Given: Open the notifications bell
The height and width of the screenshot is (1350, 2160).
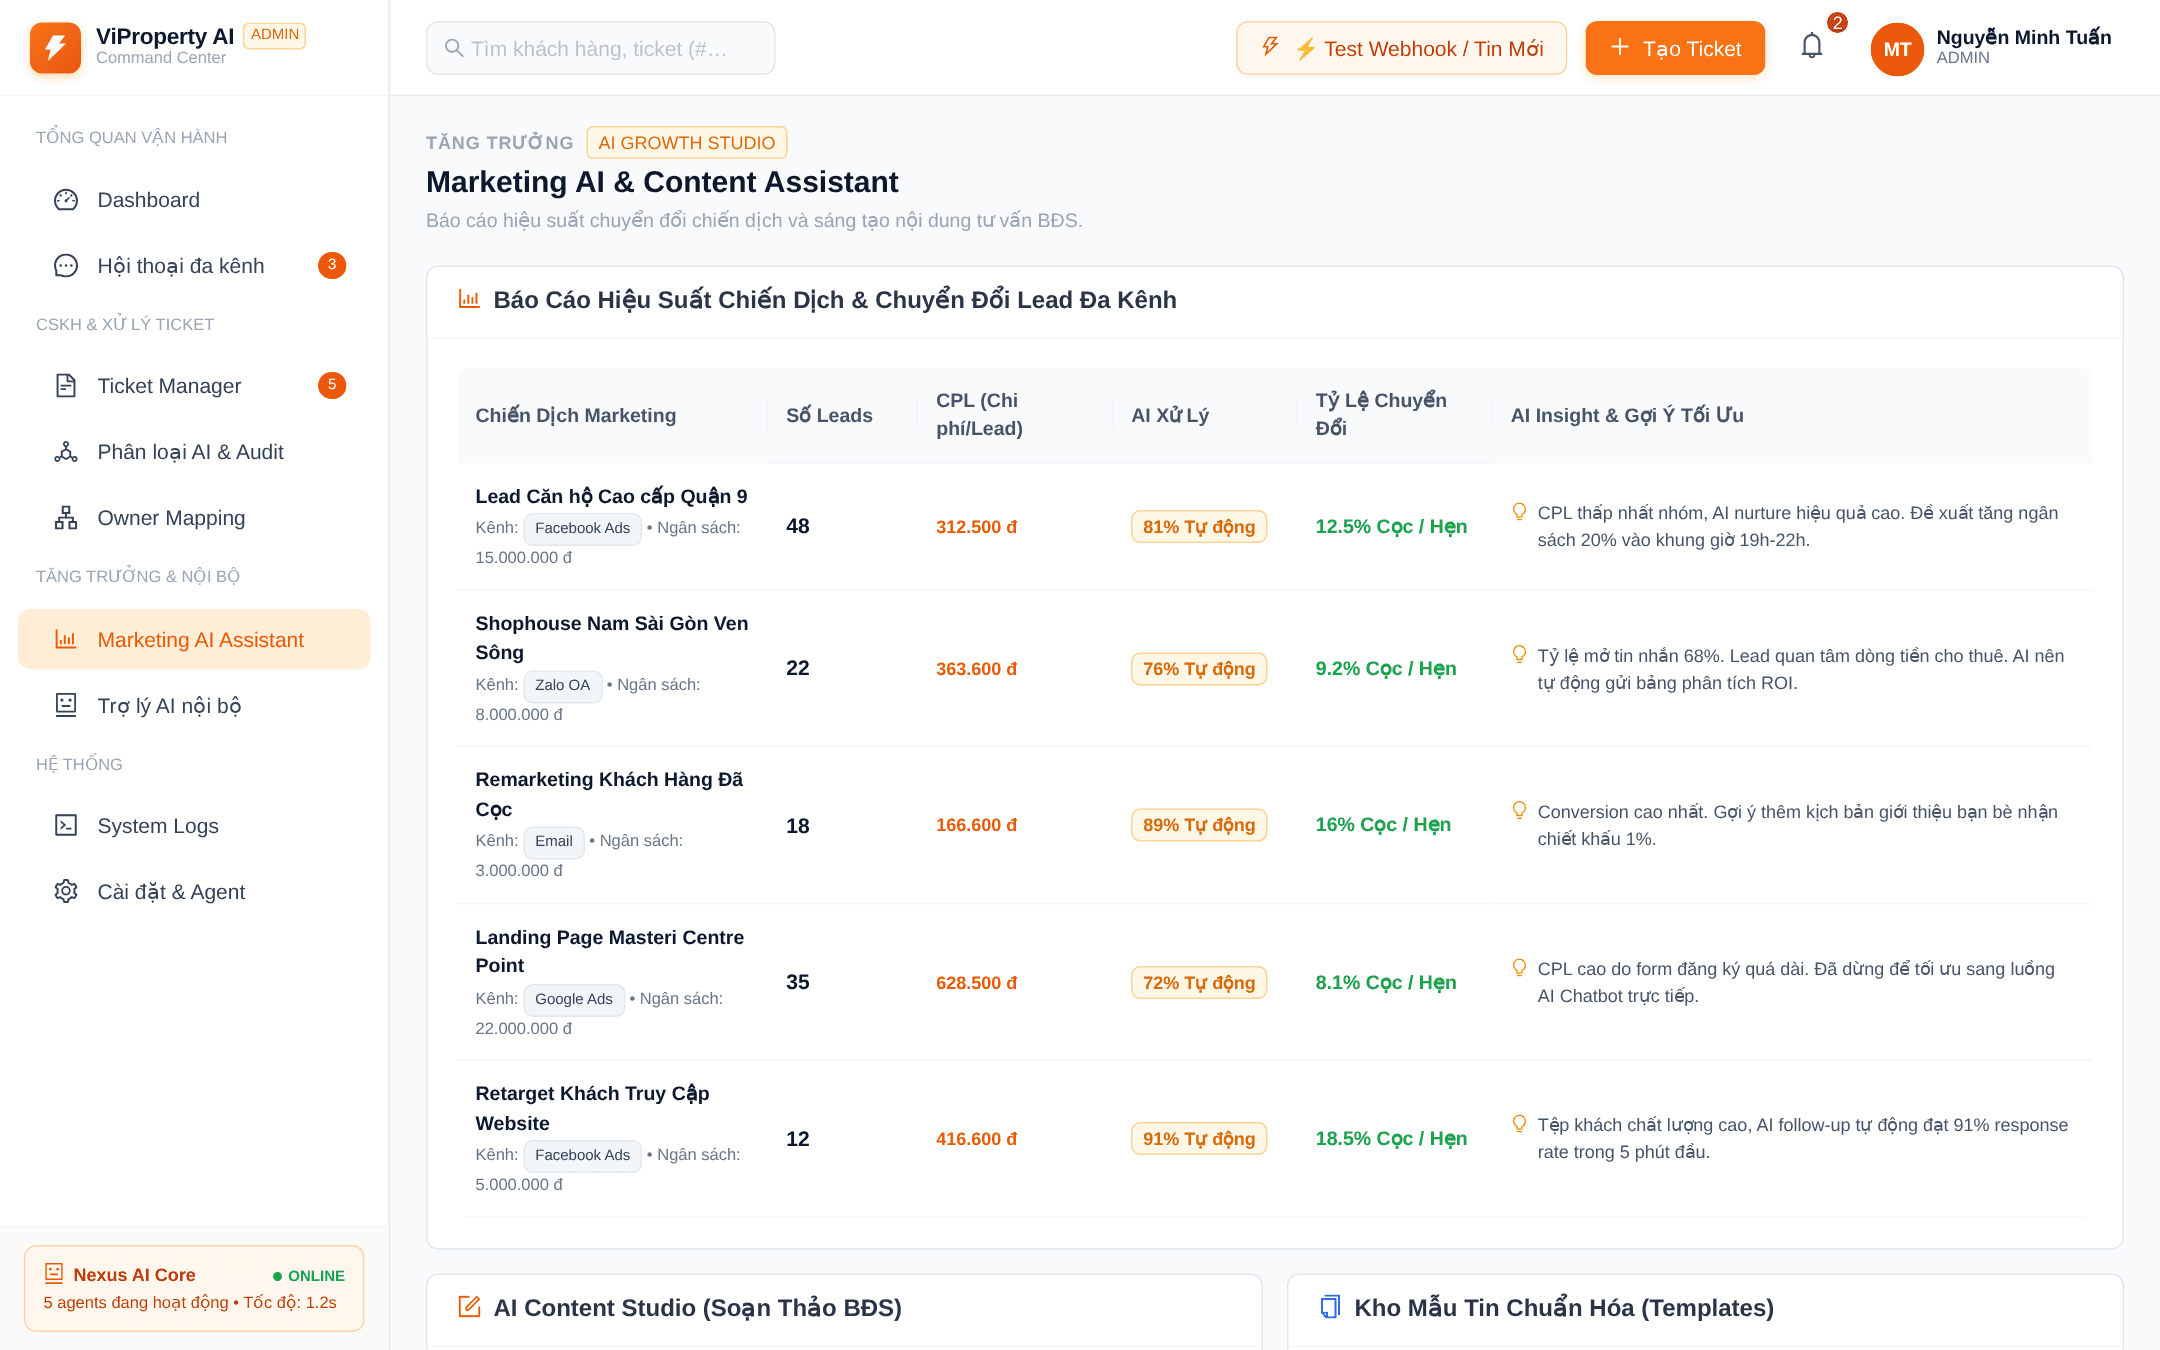Looking at the screenshot, I should point(1812,46).
